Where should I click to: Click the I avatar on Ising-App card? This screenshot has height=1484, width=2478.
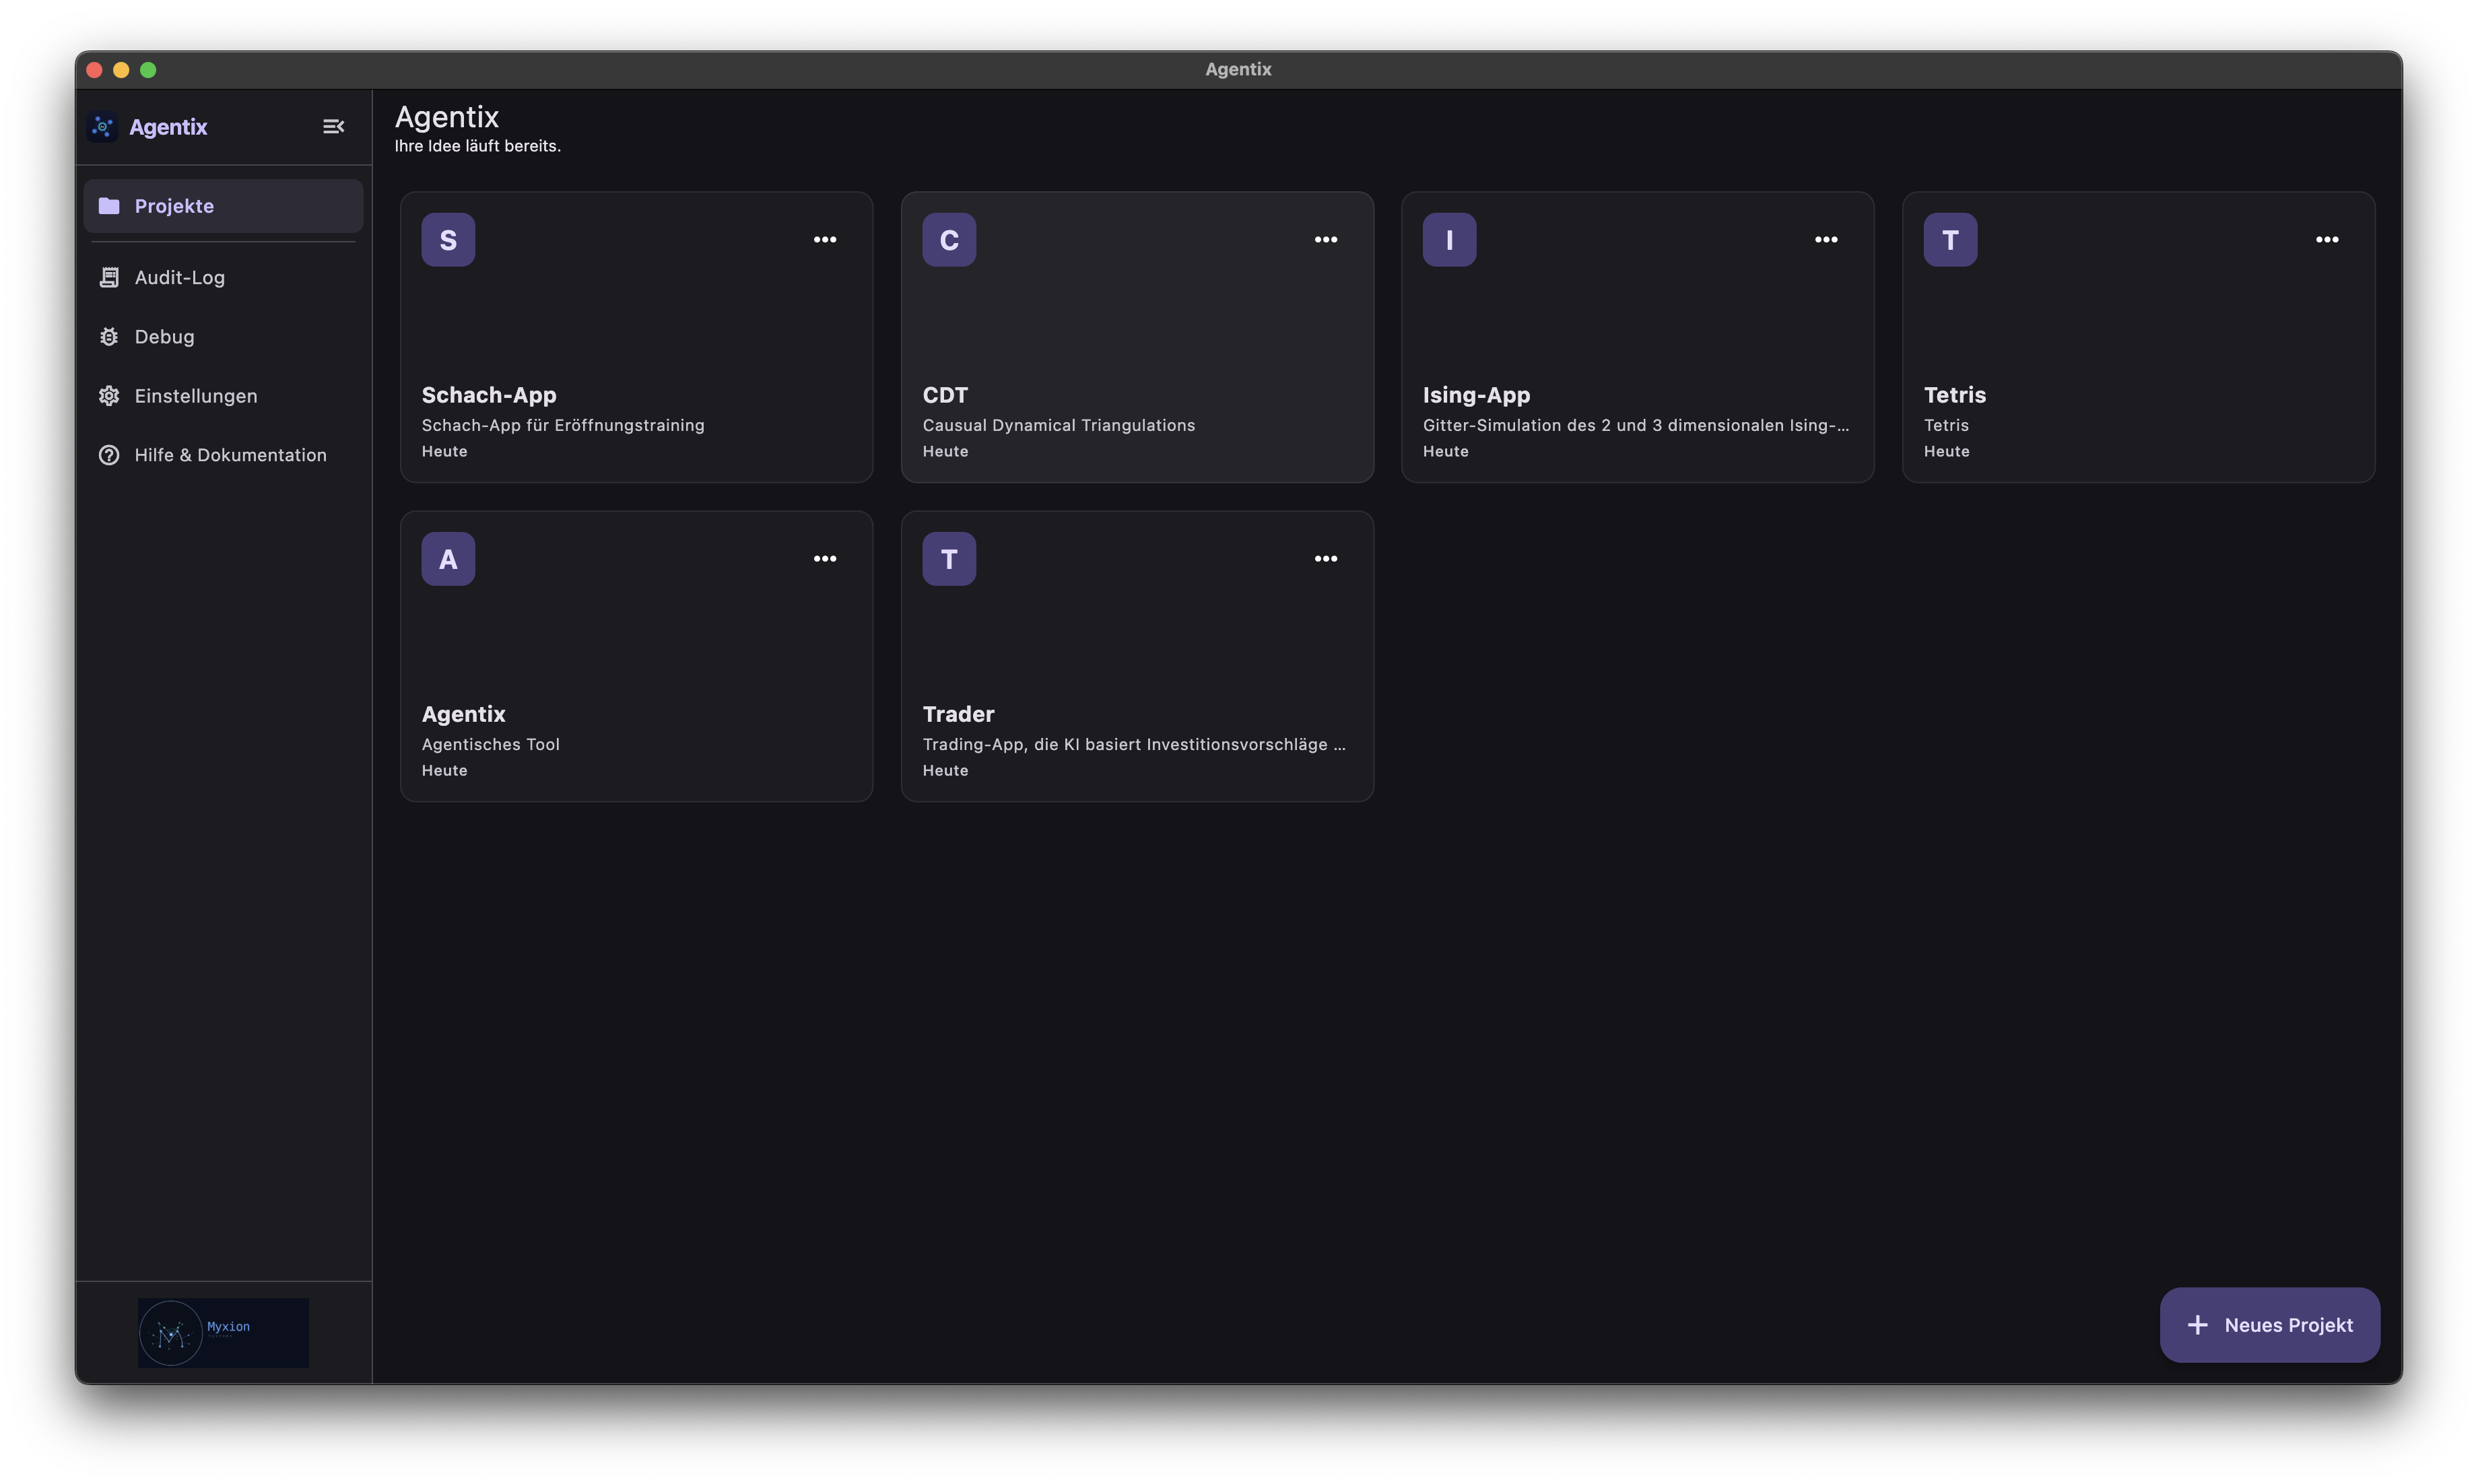coord(1449,240)
